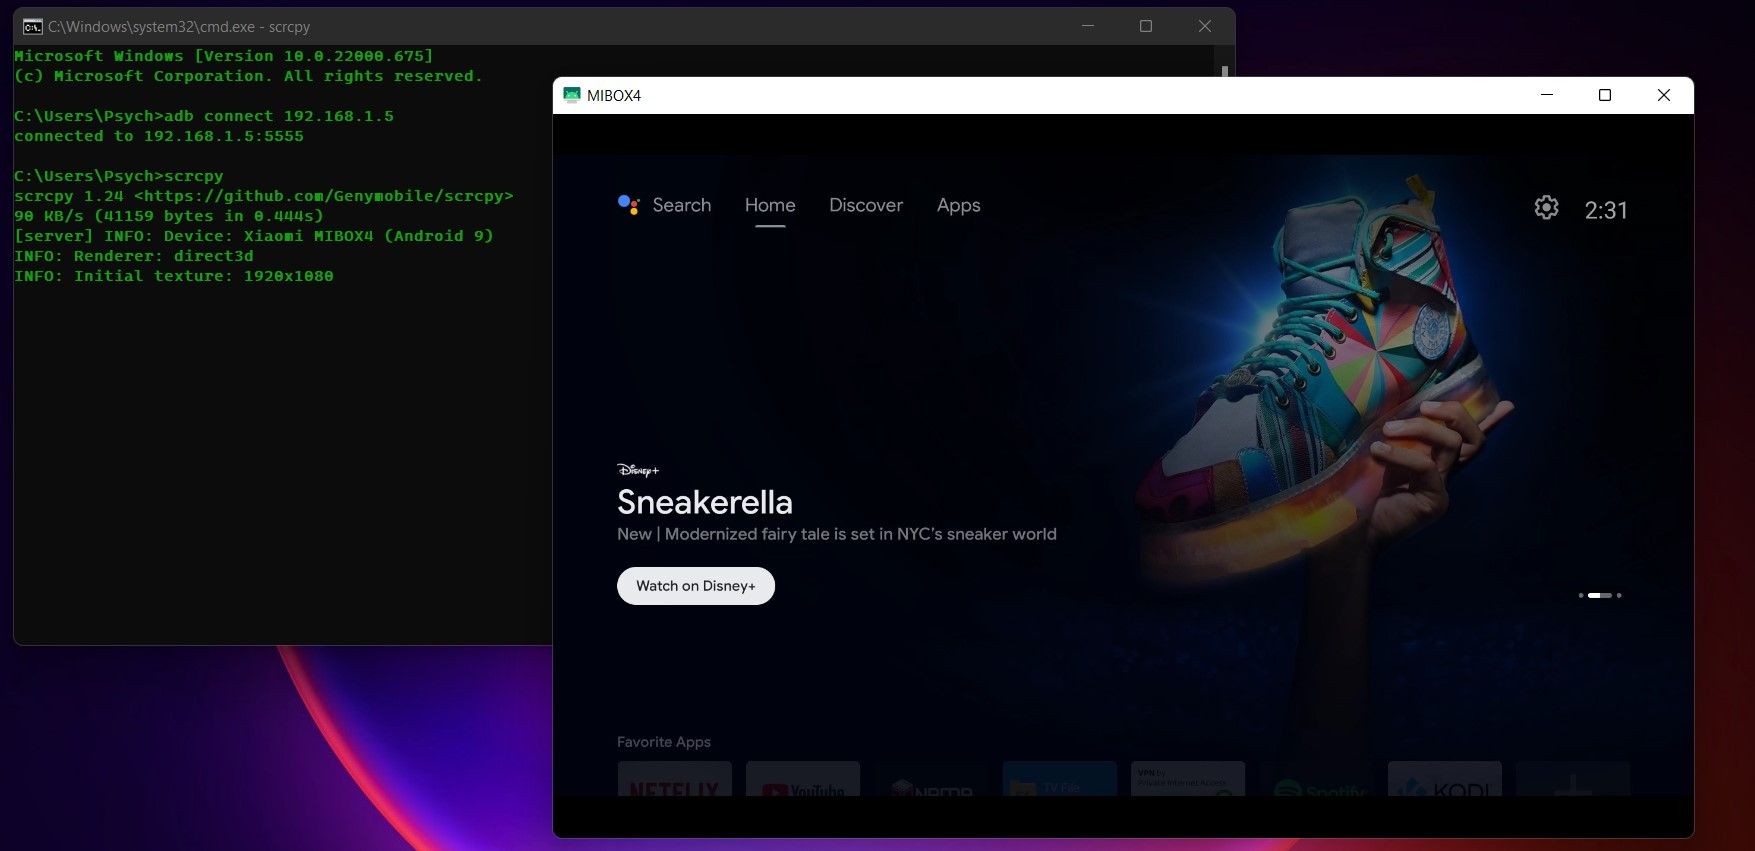The image size is (1755, 851).
Task: Click the '90 KB/s (41159 bytes' transfer line
Action: [x=169, y=216]
